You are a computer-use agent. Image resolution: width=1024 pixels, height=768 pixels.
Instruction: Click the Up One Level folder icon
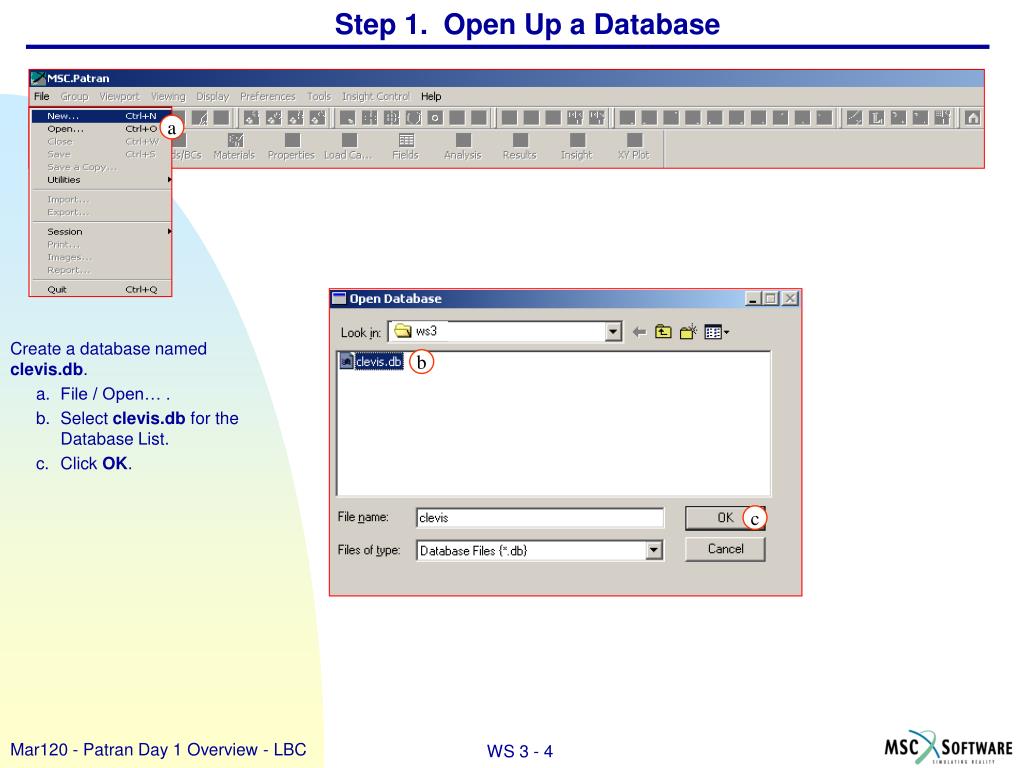pyautogui.click(x=663, y=332)
